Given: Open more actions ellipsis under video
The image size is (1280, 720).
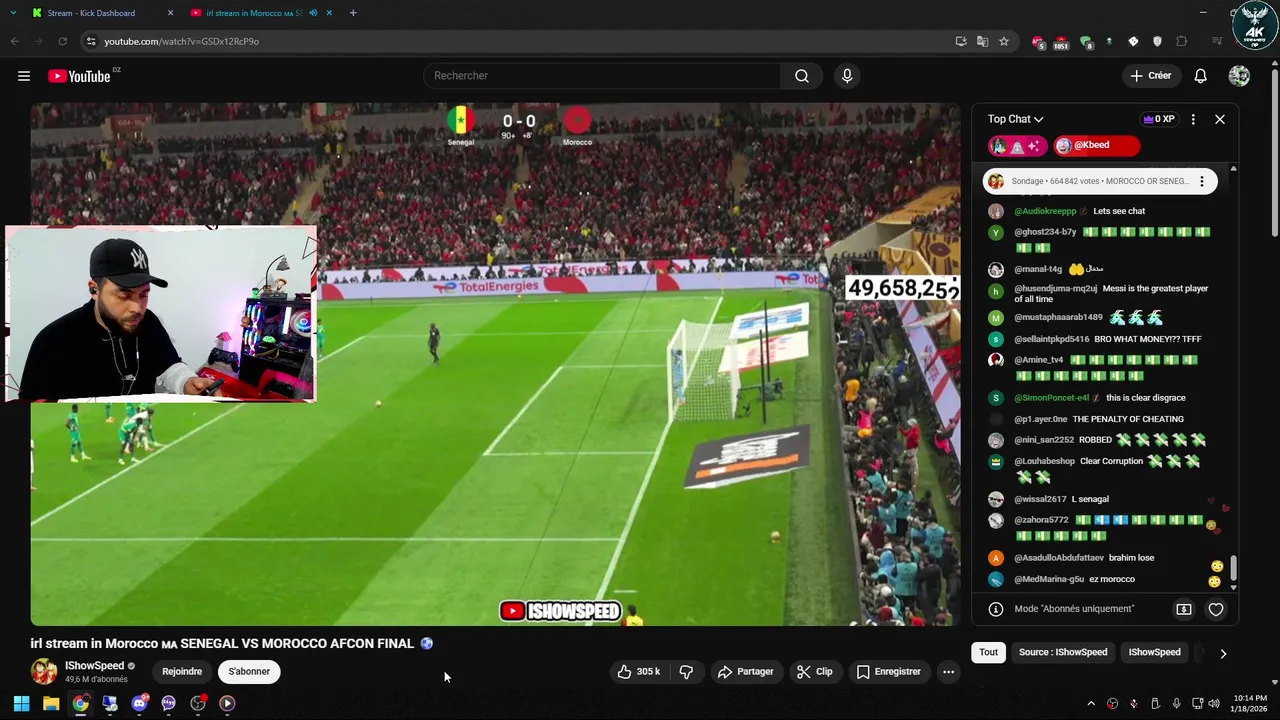Looking at the screenshot, I should pos(948,672).
